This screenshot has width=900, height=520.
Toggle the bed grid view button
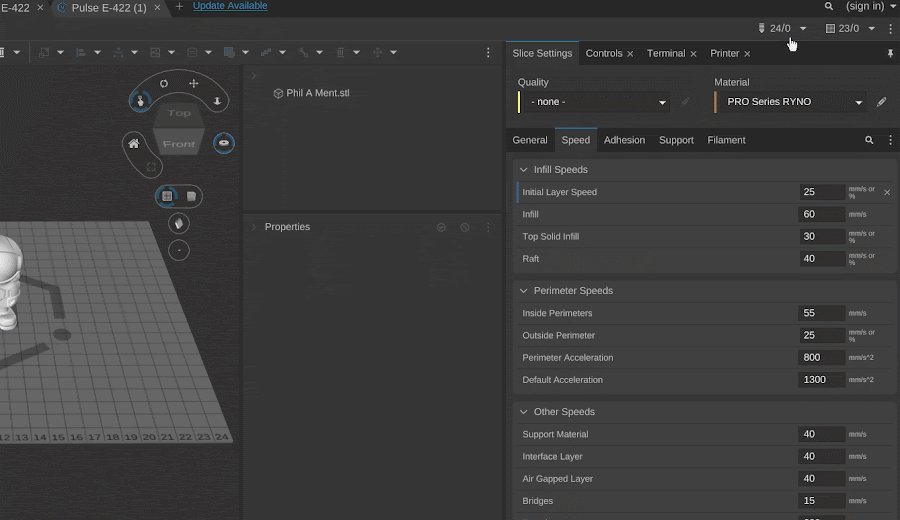tap(168, 196)
